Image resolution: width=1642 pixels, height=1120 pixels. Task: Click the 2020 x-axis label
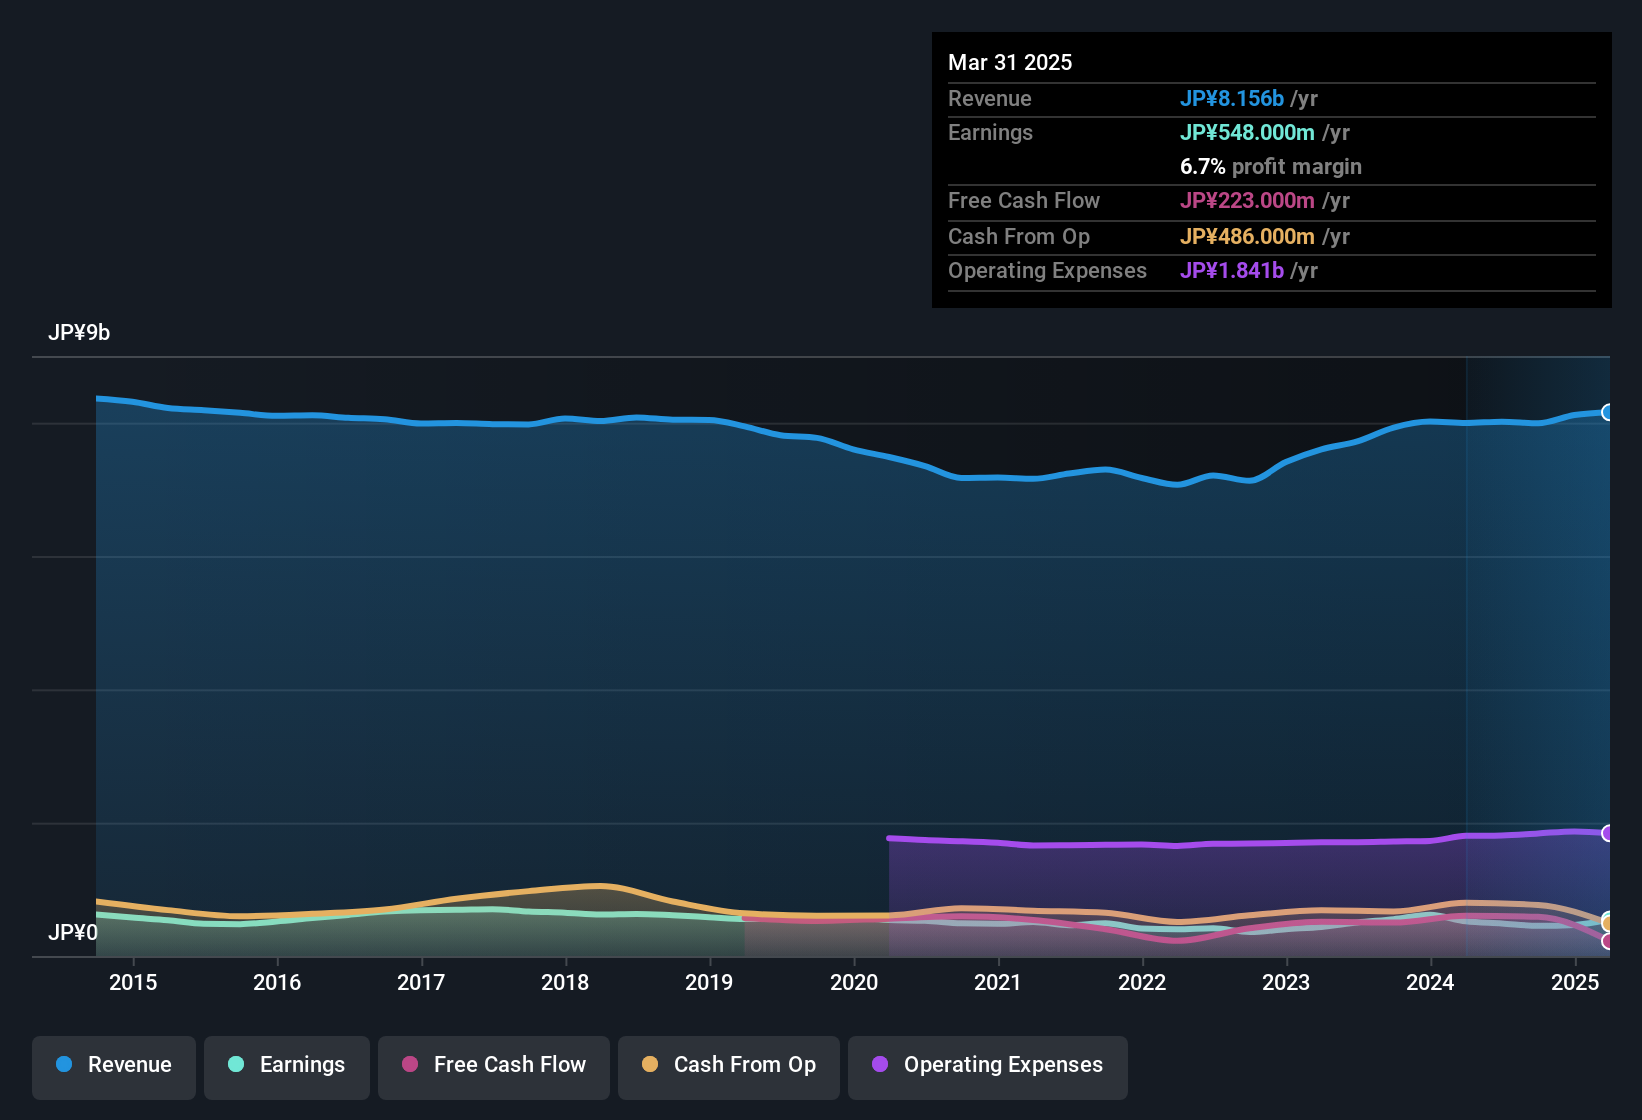[854, 982]
